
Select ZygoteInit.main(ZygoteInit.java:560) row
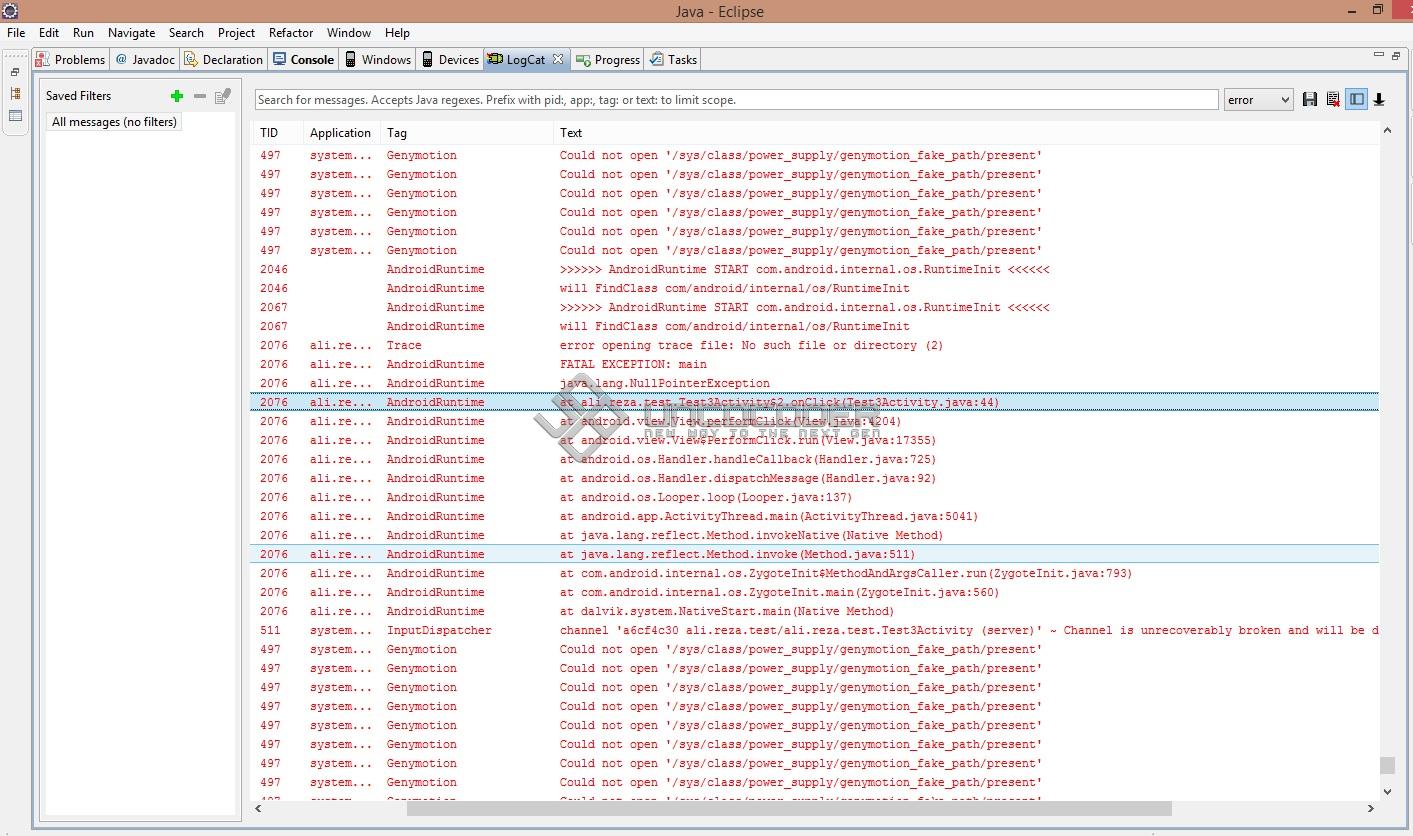pos(815,592)
